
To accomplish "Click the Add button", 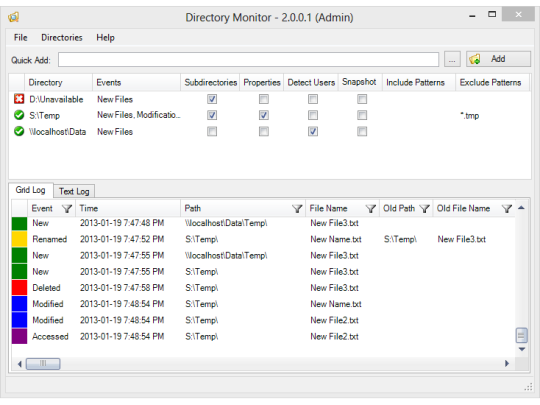I will (x=498, y=59).
